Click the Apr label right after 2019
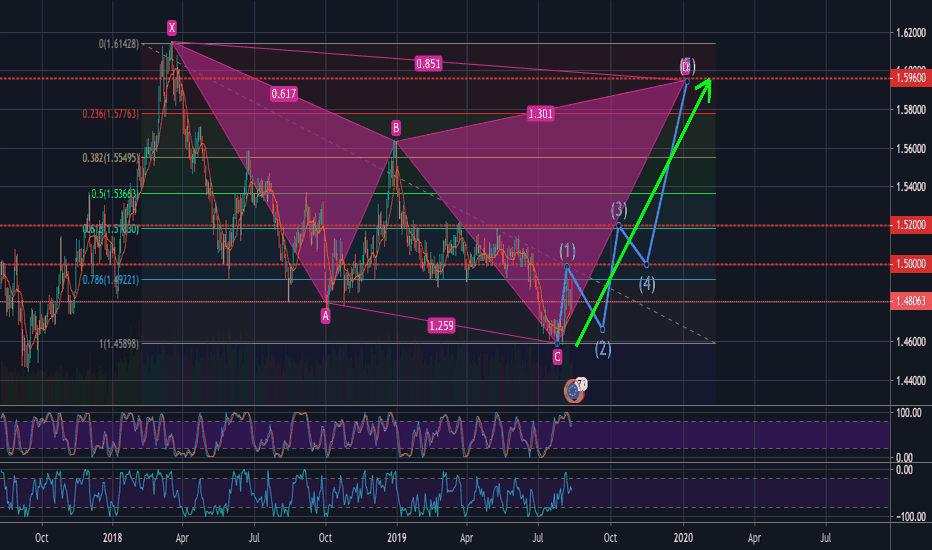The image size is (932, 550). point(467,538)
